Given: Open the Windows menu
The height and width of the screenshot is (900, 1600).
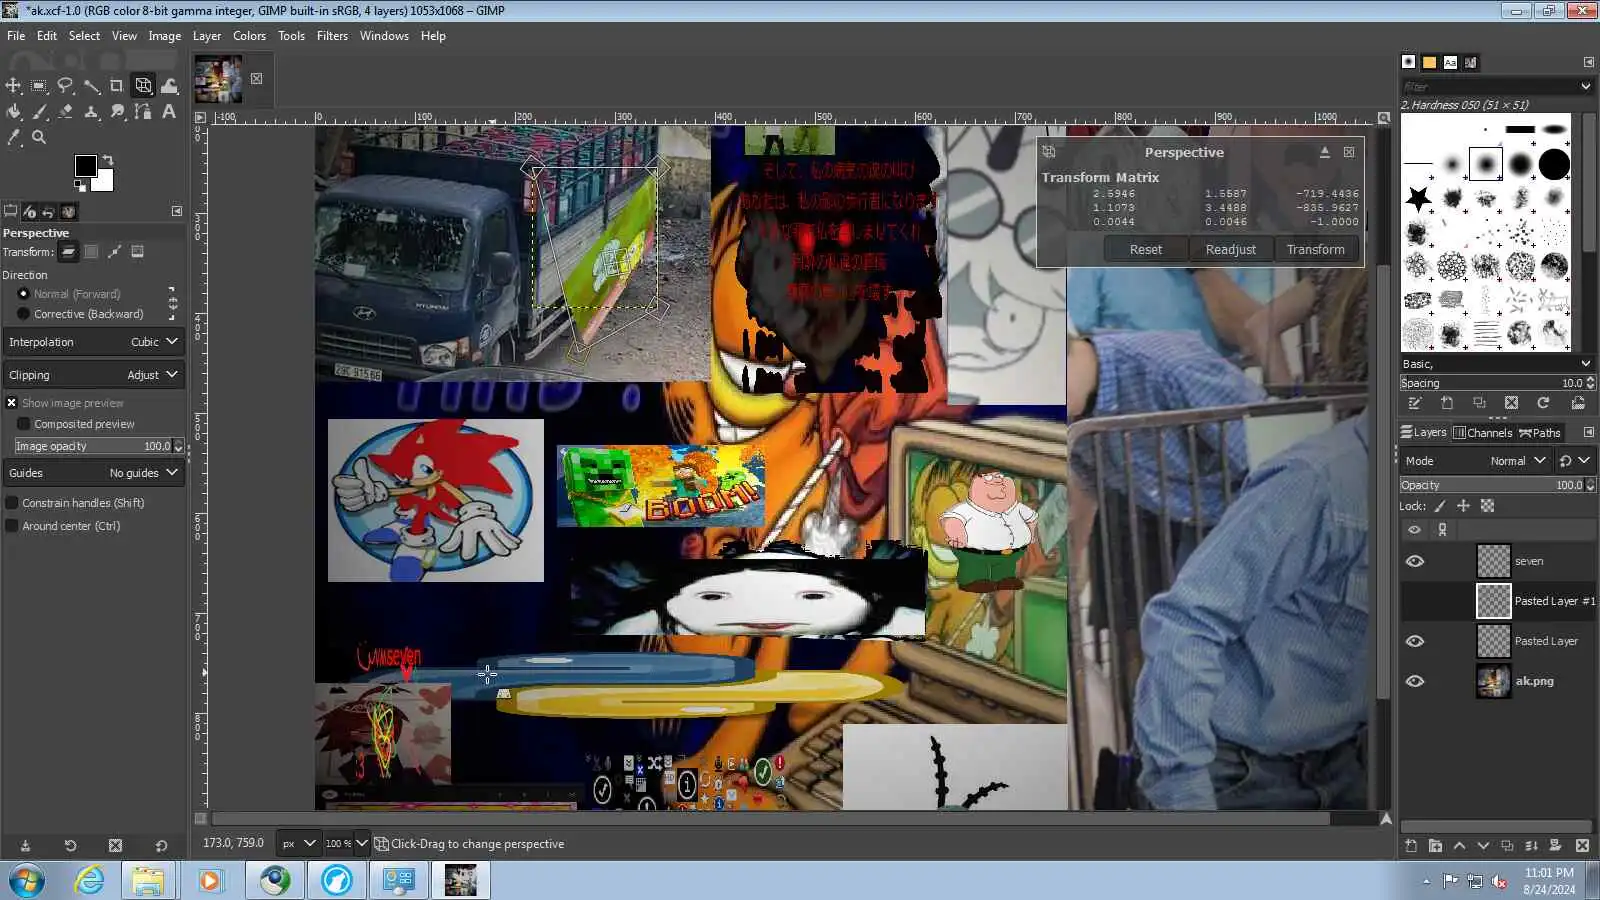Looking at the screenshot, I should pyautogui.click(x=384, y=36).
